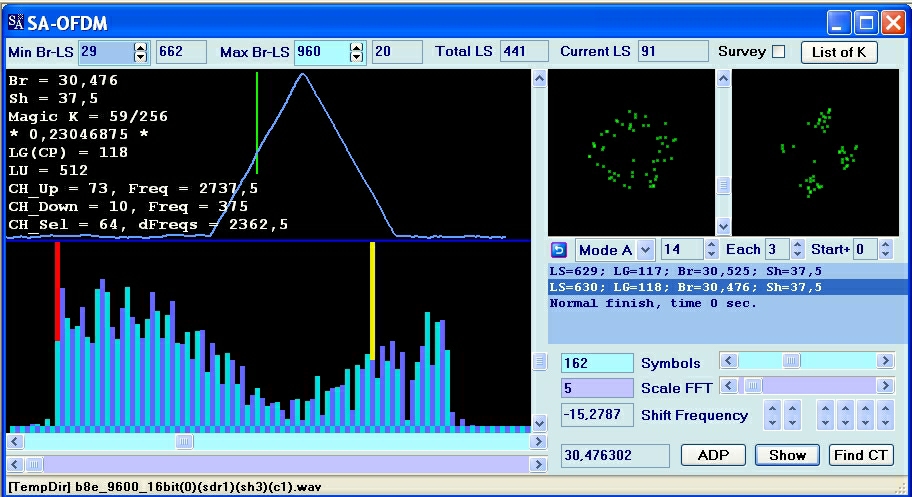Click the List of K button
Image resolution: width=912 pixels, height=497 pixels.
click(839, 52)
